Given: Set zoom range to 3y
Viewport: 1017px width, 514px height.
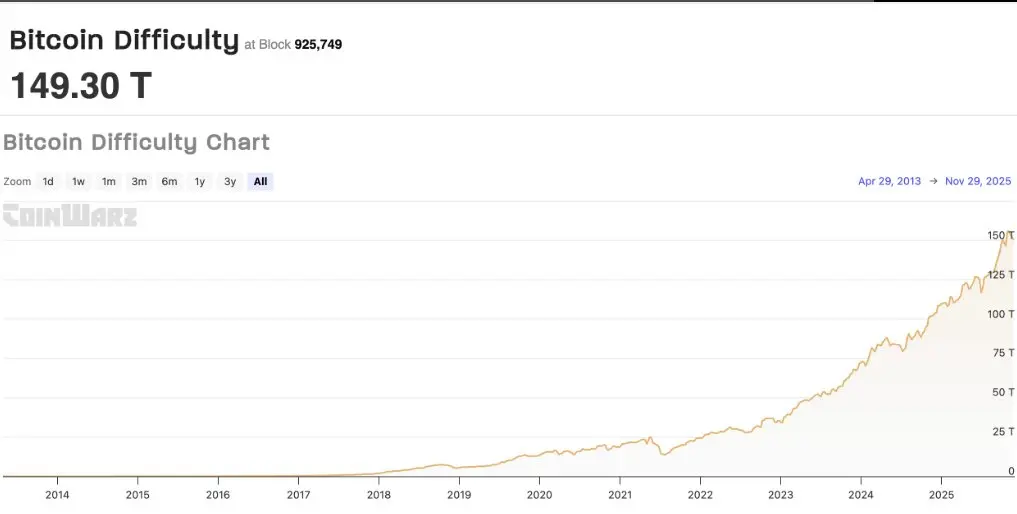Looking at the screenshot, I should pyautogui.click(x=230, y=182).
